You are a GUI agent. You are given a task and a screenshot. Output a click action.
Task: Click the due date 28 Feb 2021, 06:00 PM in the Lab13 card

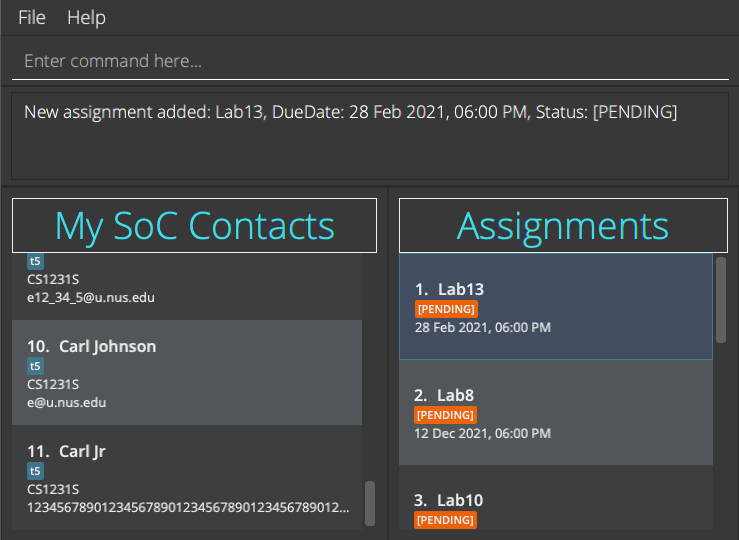click(483, 327)
